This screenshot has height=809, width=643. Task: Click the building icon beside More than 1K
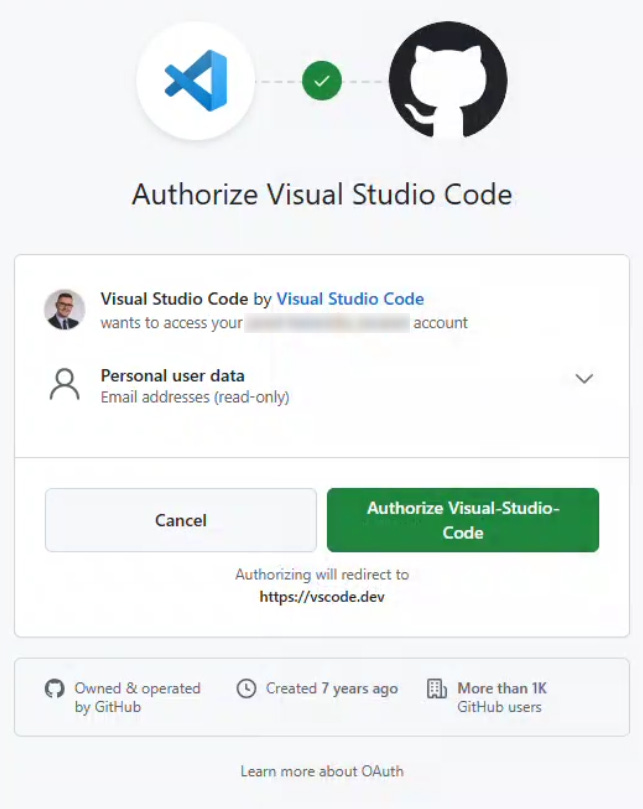click(437, 688)
